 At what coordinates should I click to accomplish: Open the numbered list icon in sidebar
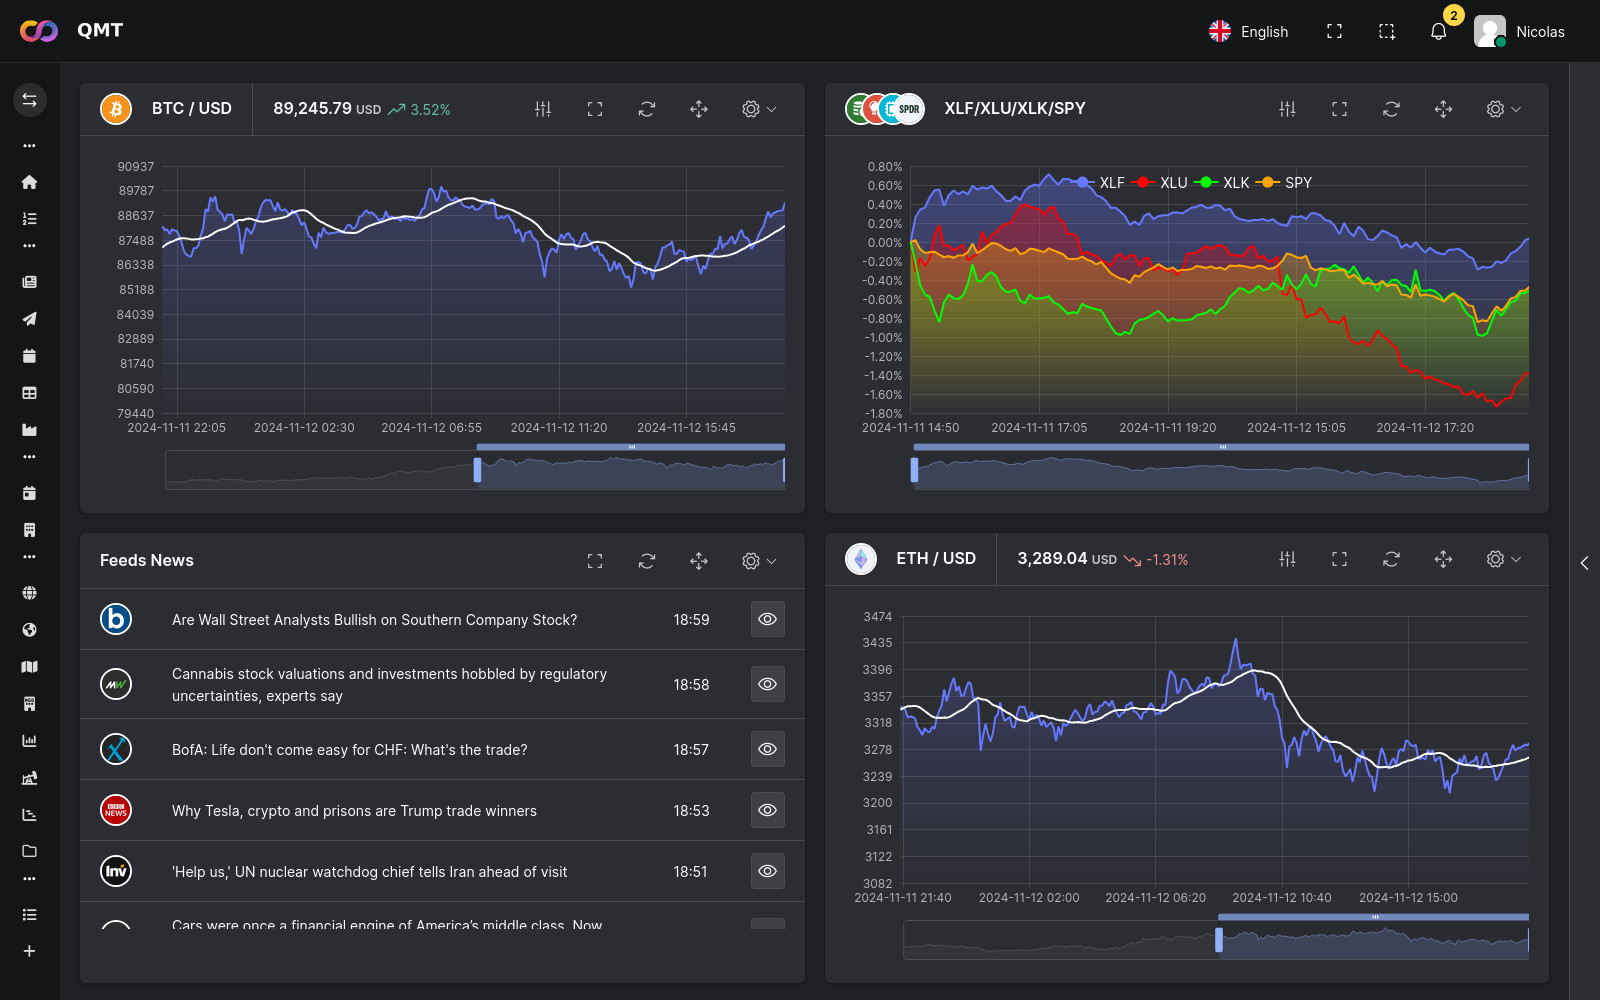coord(29,218)
